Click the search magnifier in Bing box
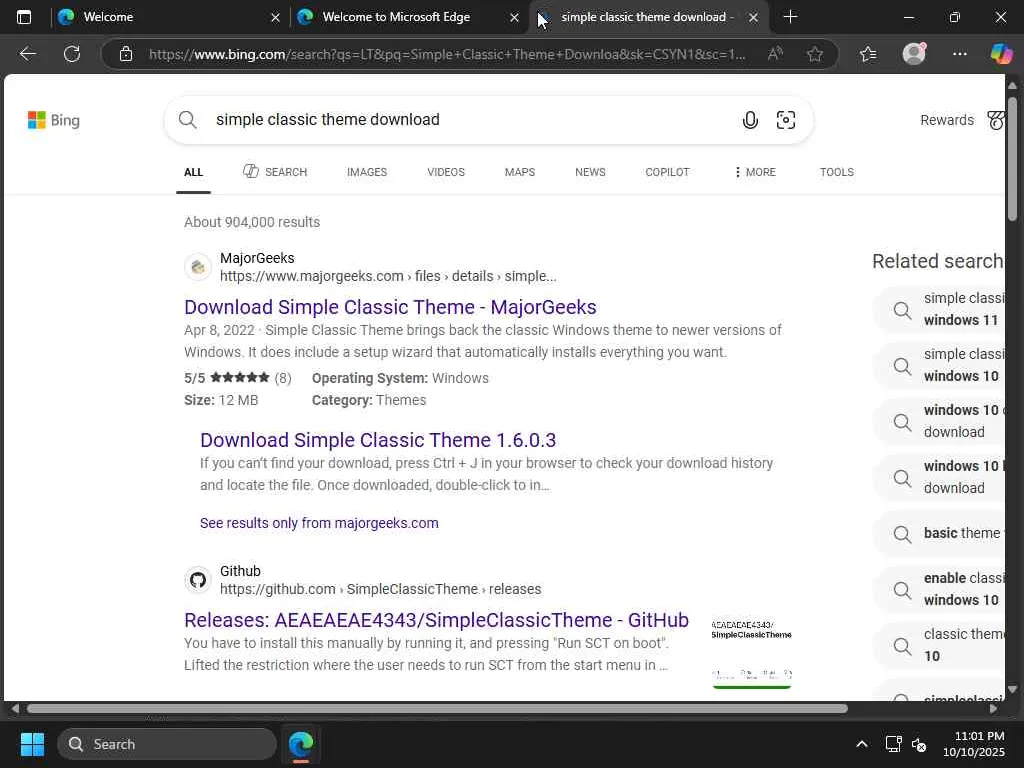 (x=187, y=120)
